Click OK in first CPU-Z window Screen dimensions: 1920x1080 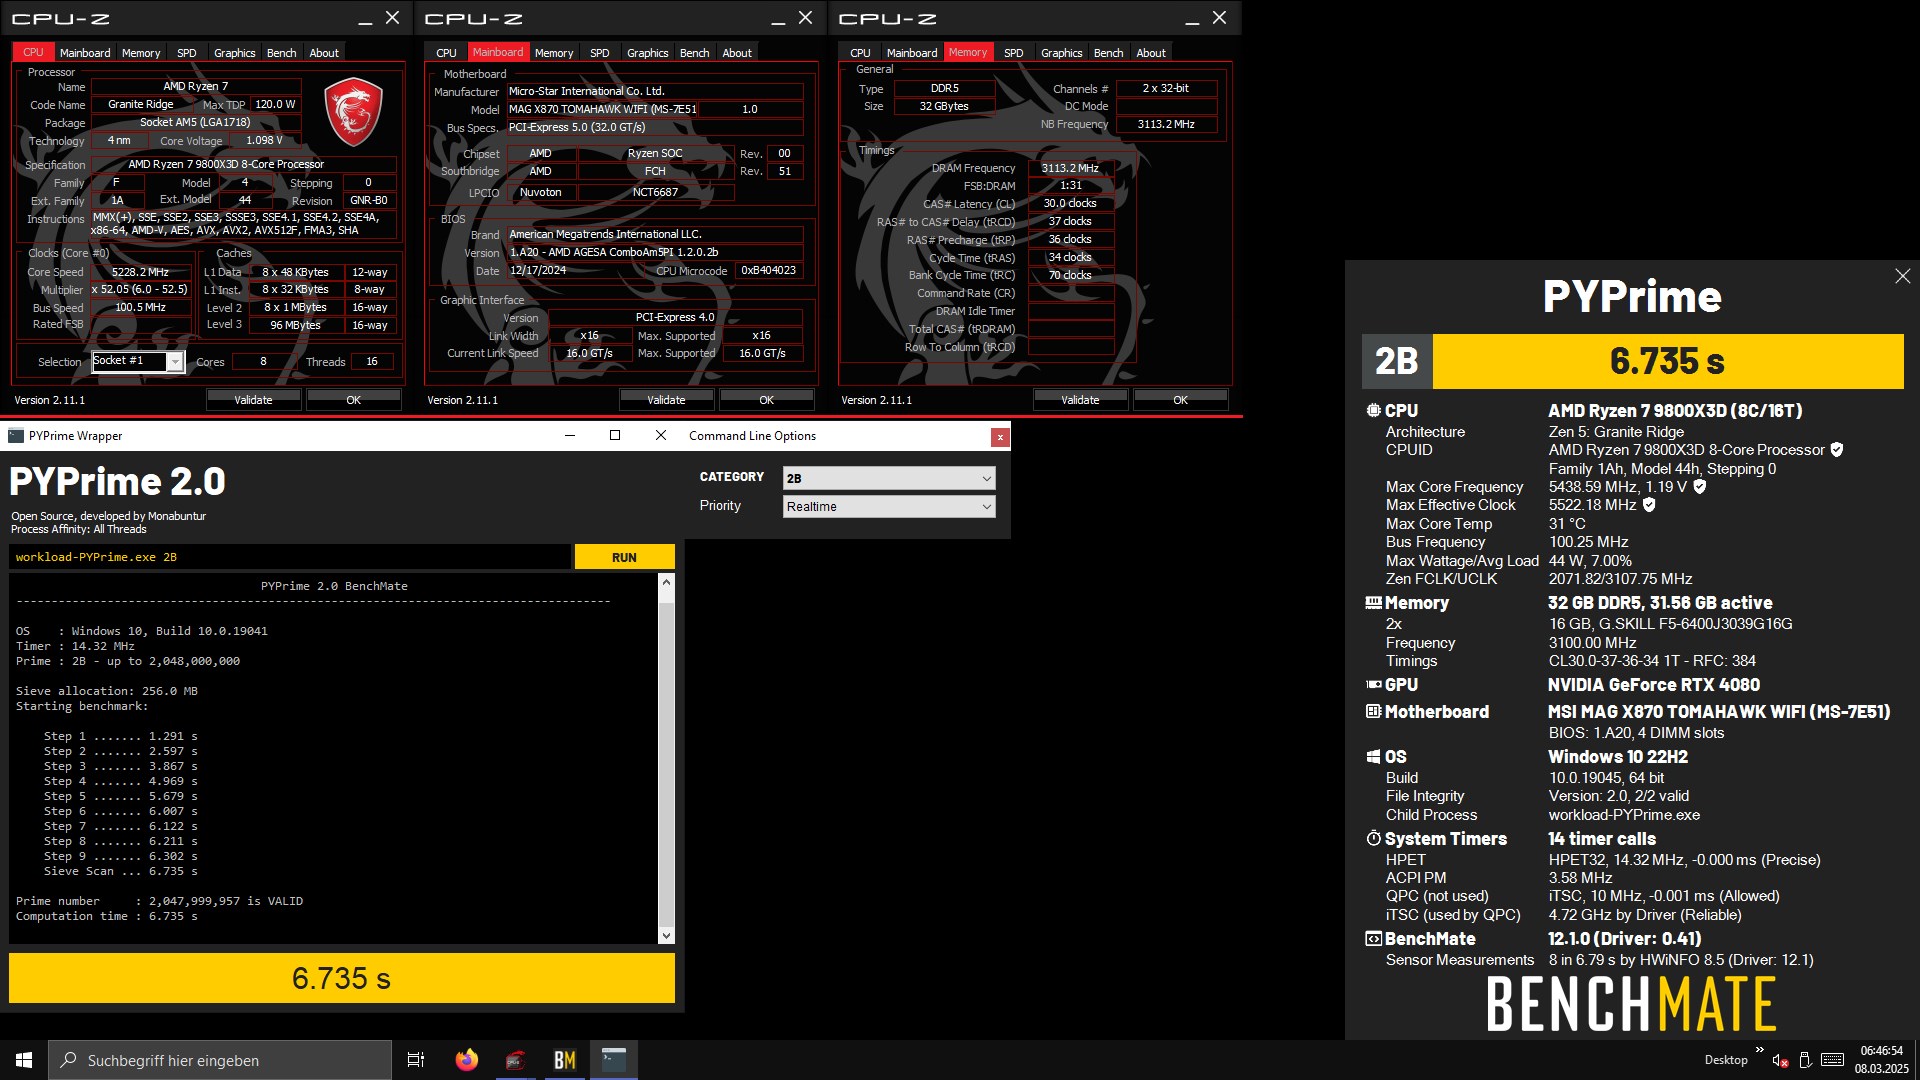click(353, 400)
